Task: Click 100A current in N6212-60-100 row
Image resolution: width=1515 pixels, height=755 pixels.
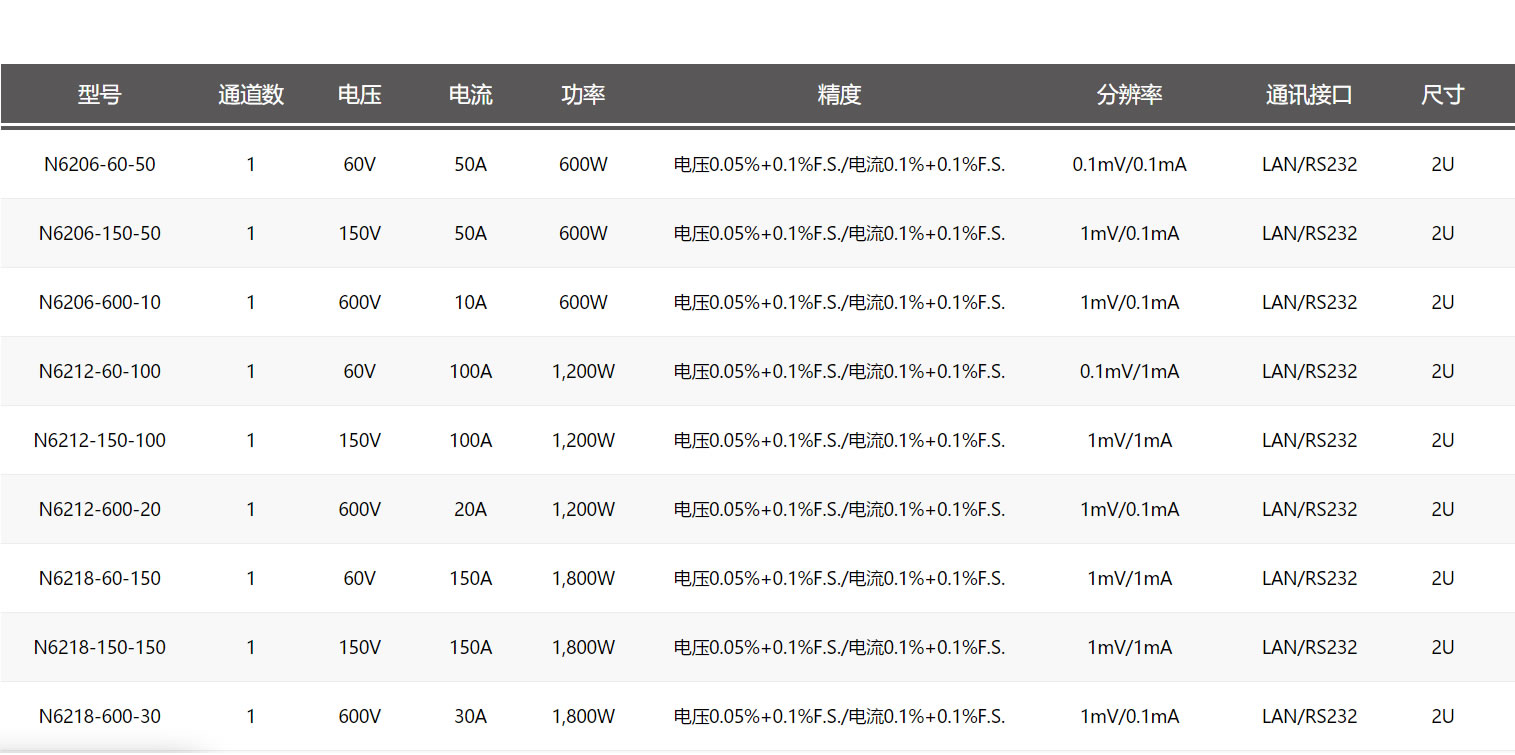Action: 471,371
